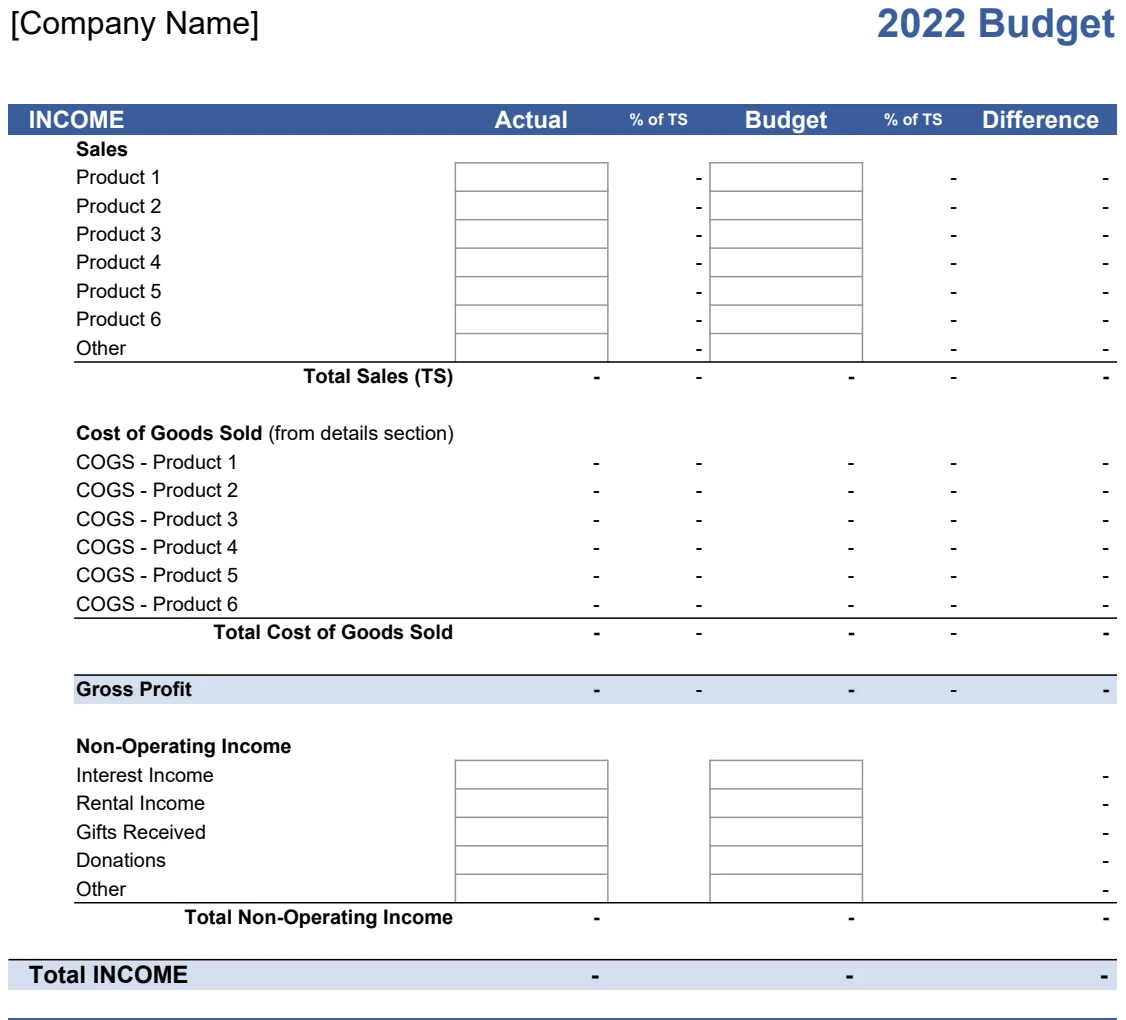Image resolution: width=1126 pixels, height=1020 pixels.
Task: Click the Actual cell for Gifts Received
Action: (x=531, y=832)
